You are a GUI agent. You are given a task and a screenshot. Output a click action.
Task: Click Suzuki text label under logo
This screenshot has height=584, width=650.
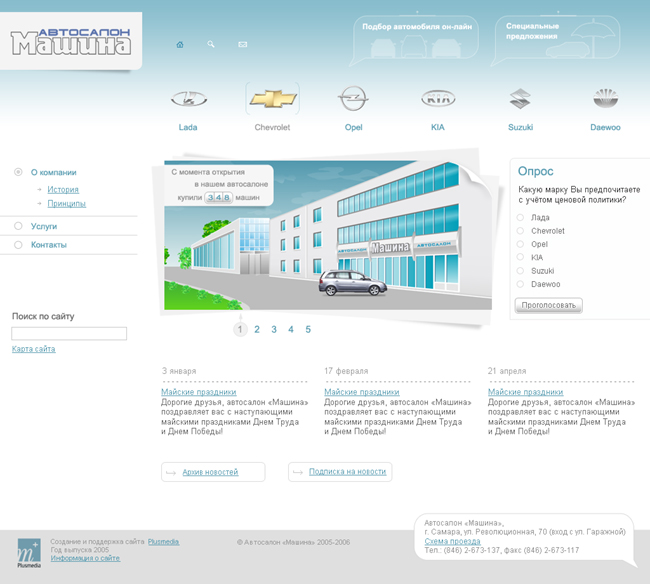tap(521, 127)
